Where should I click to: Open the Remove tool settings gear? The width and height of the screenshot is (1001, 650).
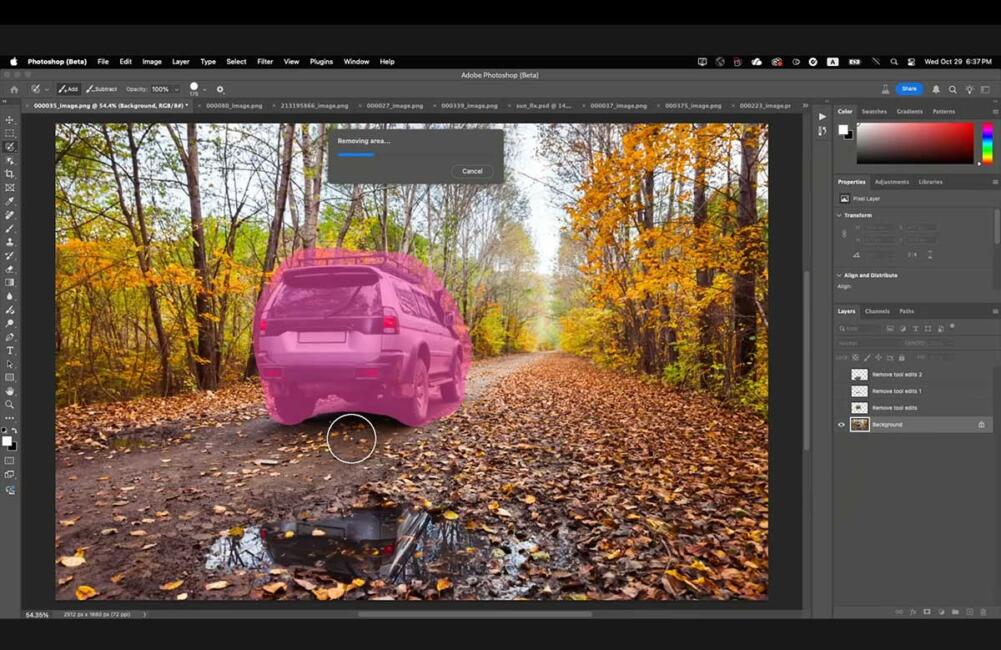point(220,89)
